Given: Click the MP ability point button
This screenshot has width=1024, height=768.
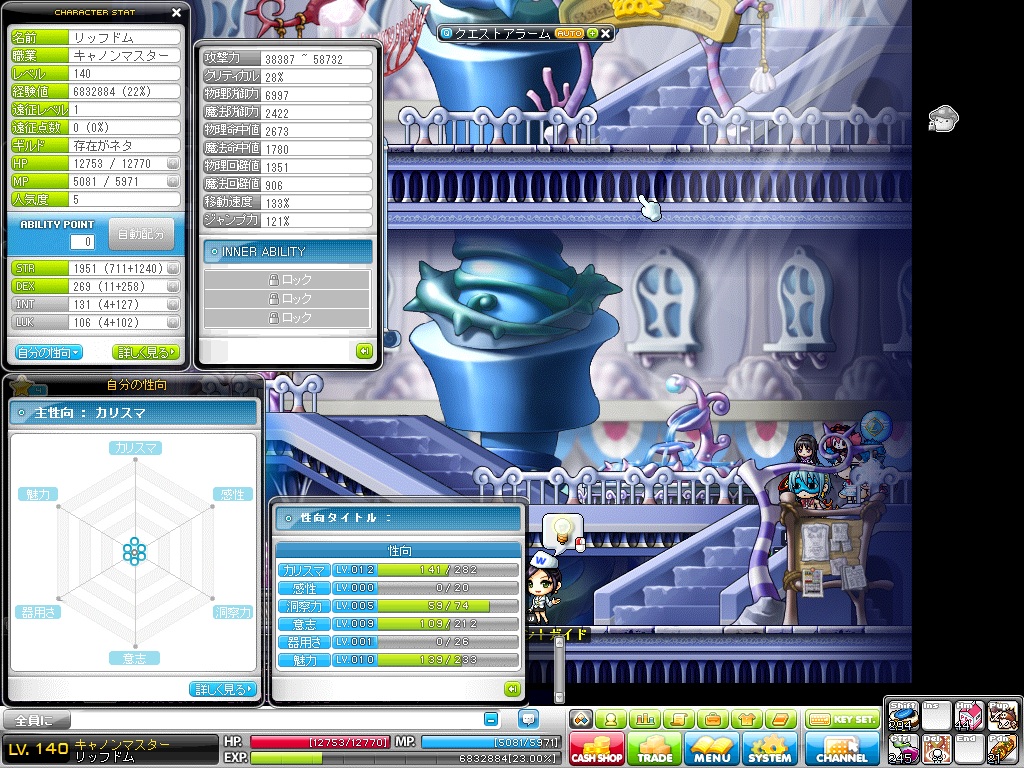Looking at the screenshot, I should [x=173, y=181].
